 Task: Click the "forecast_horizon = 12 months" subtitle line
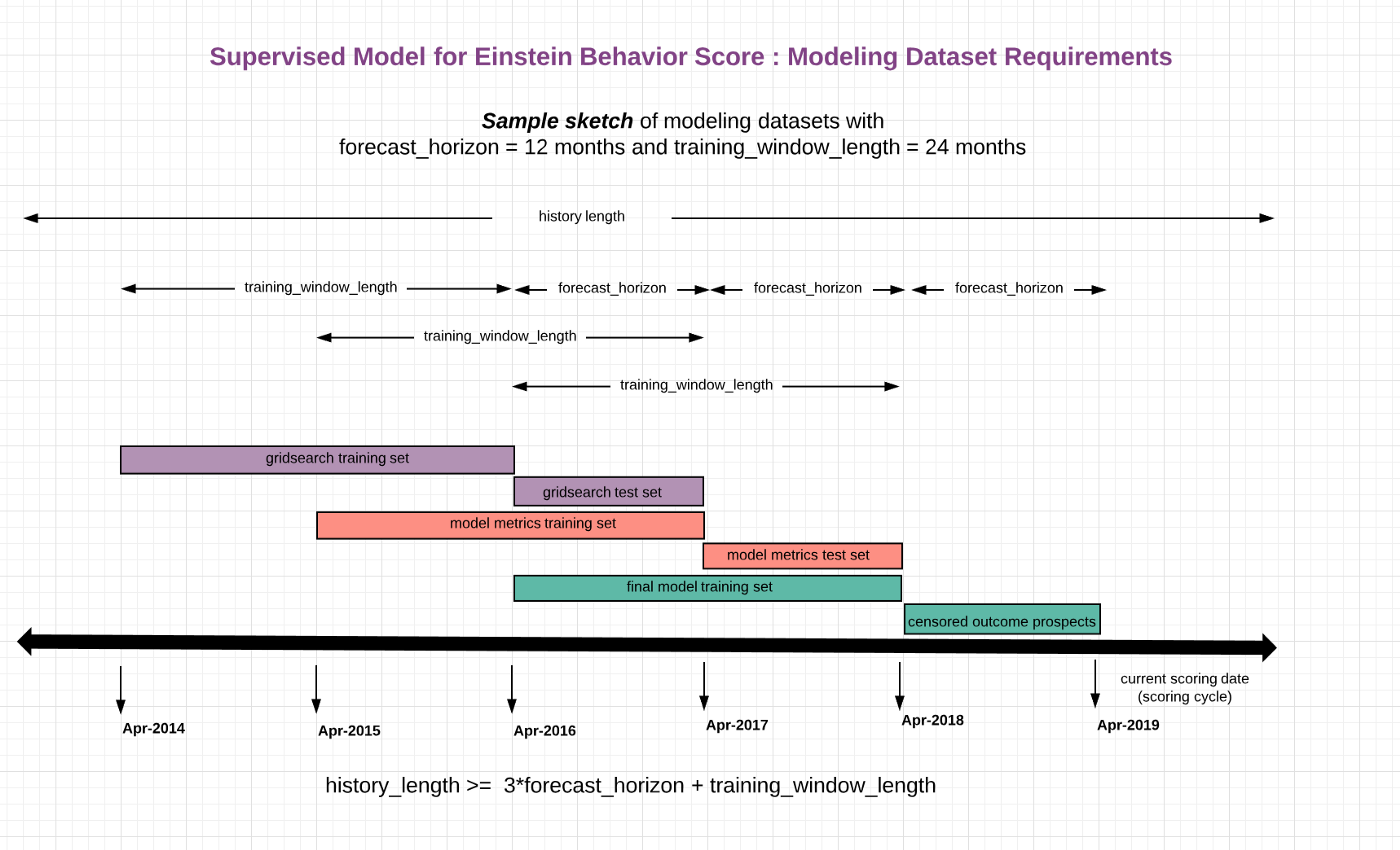pos(683,147)
